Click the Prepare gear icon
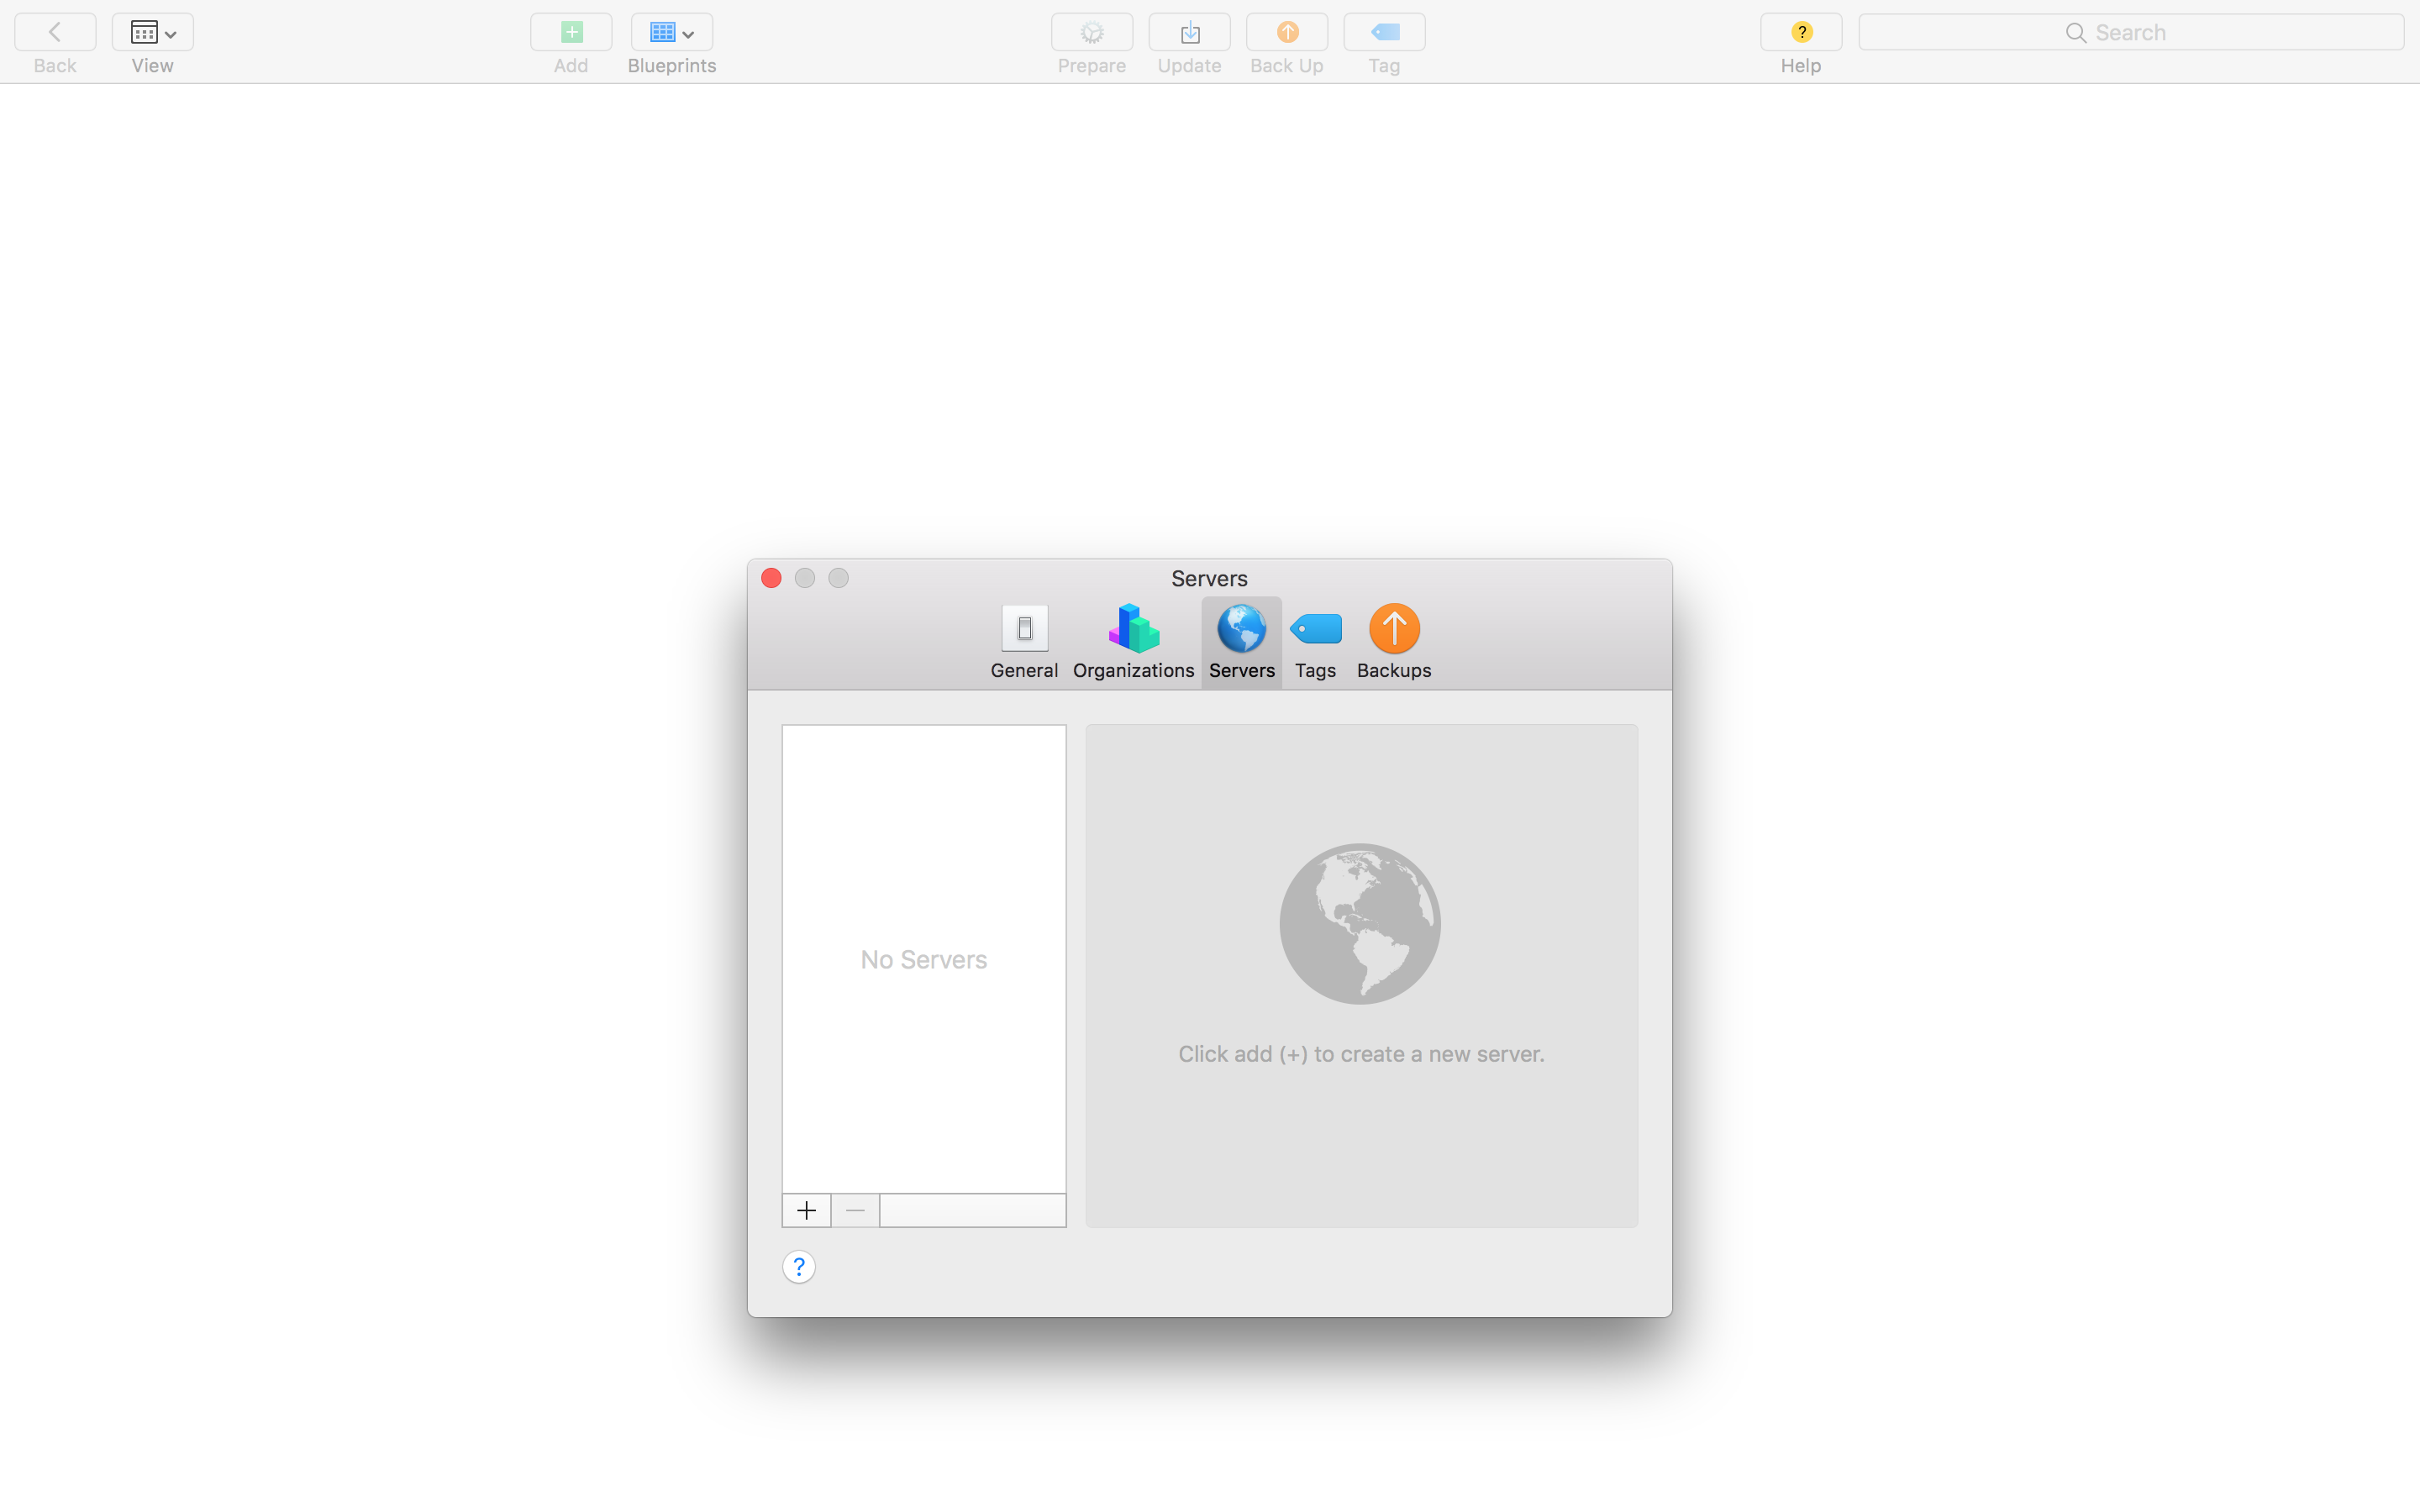 point(1091,33)
